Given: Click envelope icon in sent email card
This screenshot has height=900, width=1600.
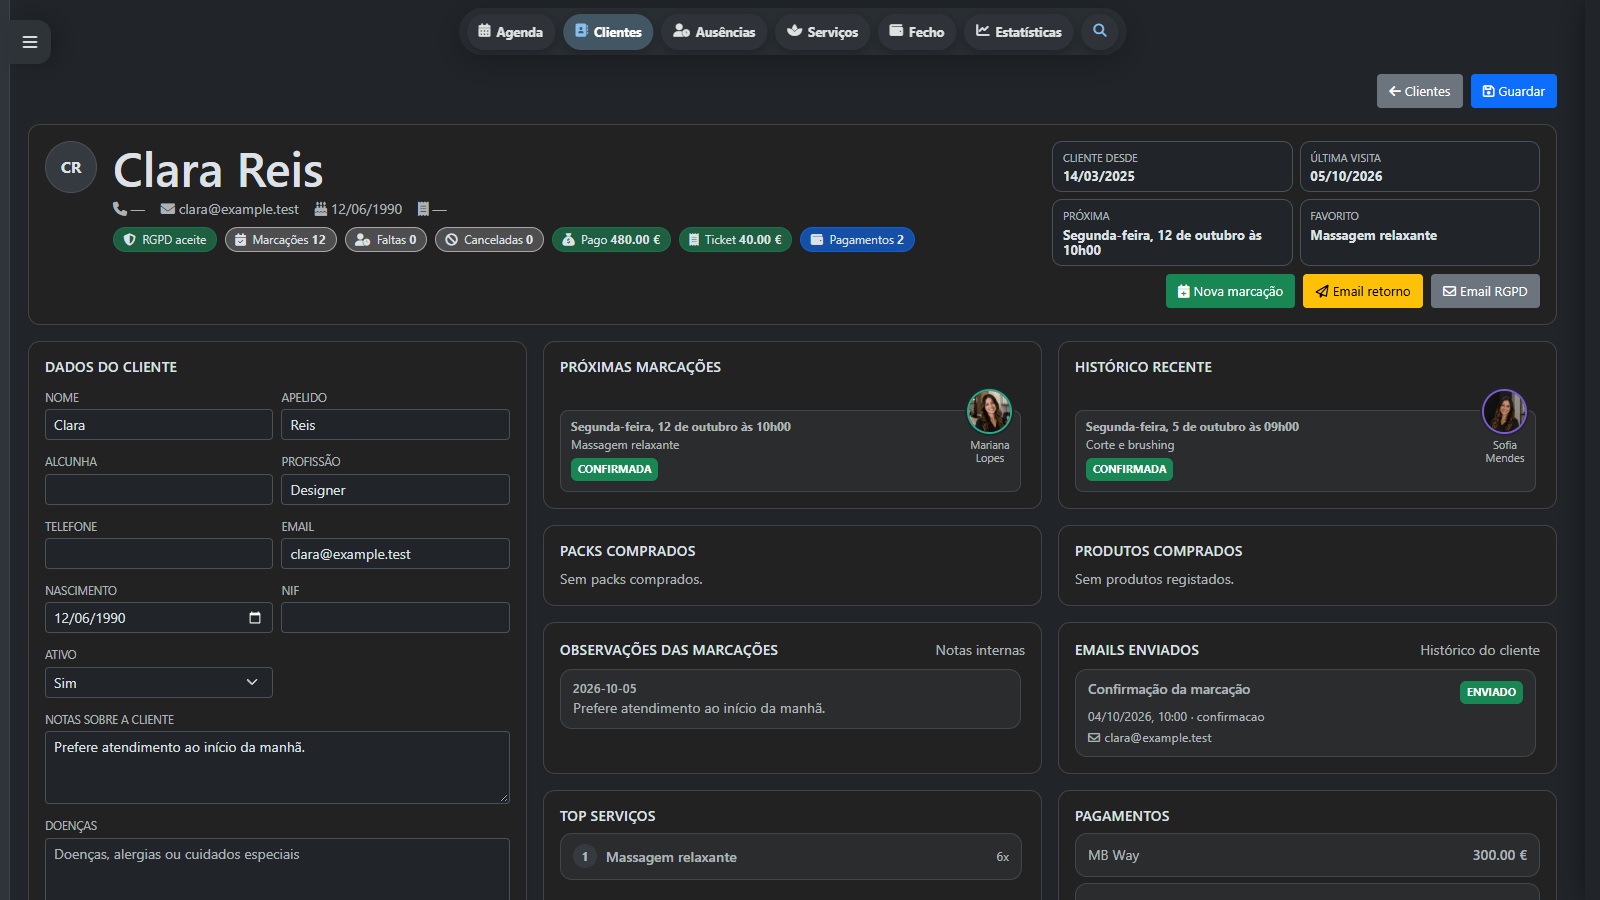Looking at the screenshot, I should click(x=1094, y=738).
